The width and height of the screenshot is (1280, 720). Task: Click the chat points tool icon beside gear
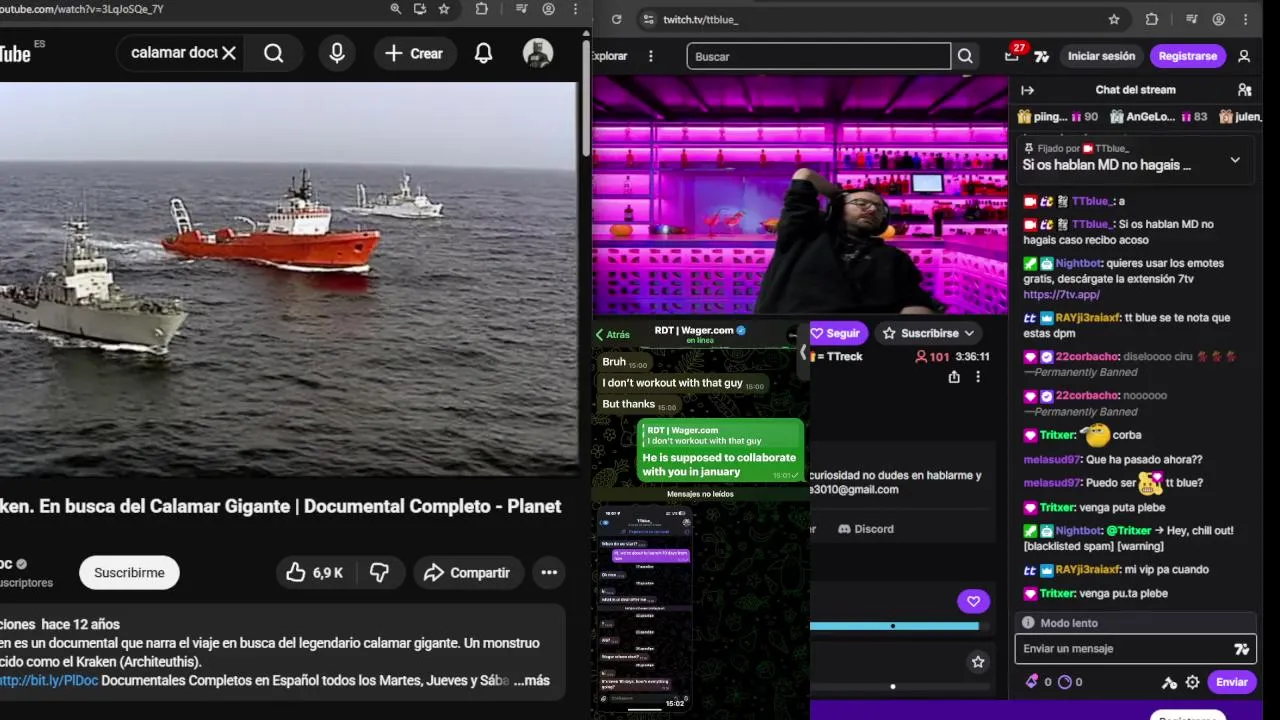coord(1169,682)
